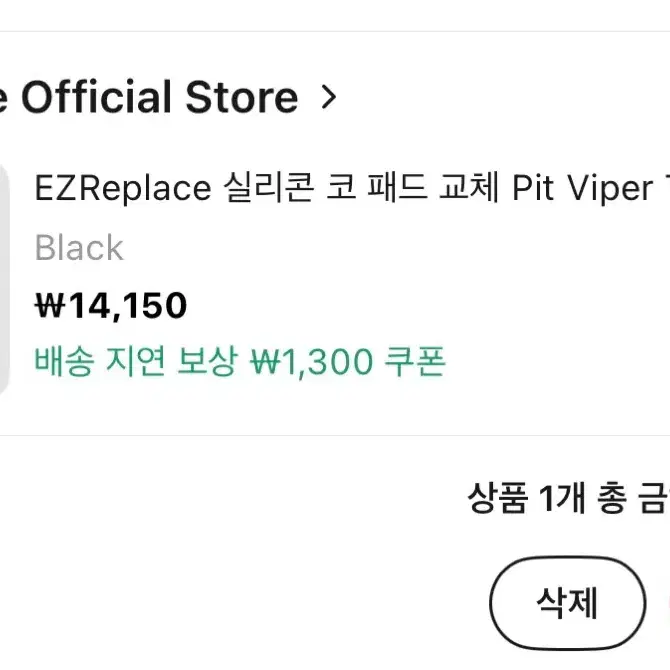Click the 1개 item count text
670x670 pixels.
pyautogui.click(x=562, y=498)
